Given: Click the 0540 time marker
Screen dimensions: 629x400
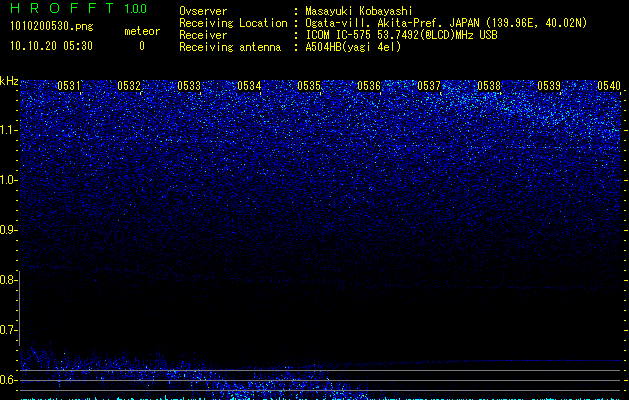Looking at the screenshot, I should click(x=609, y=86).
